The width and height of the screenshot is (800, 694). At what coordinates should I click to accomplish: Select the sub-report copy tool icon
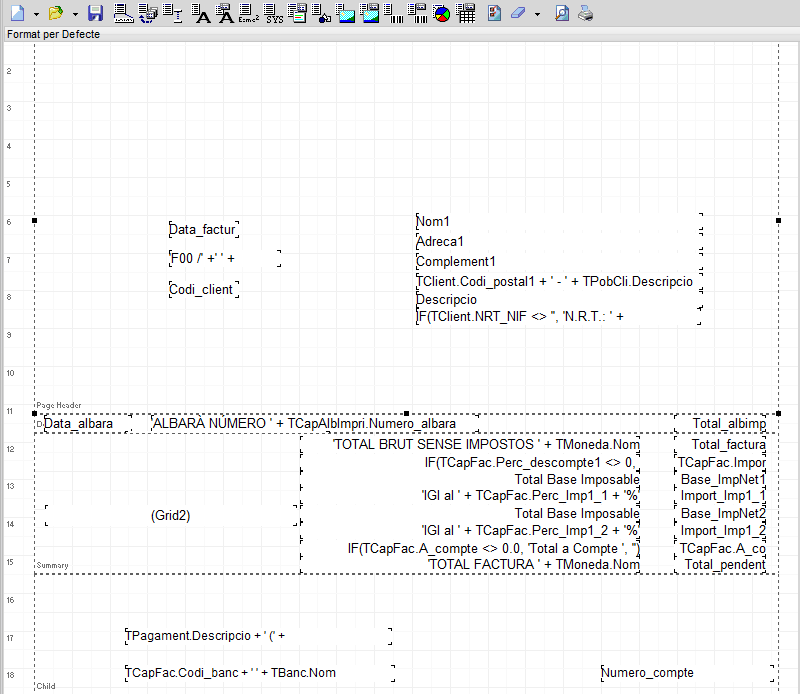[x=148, y=13]
